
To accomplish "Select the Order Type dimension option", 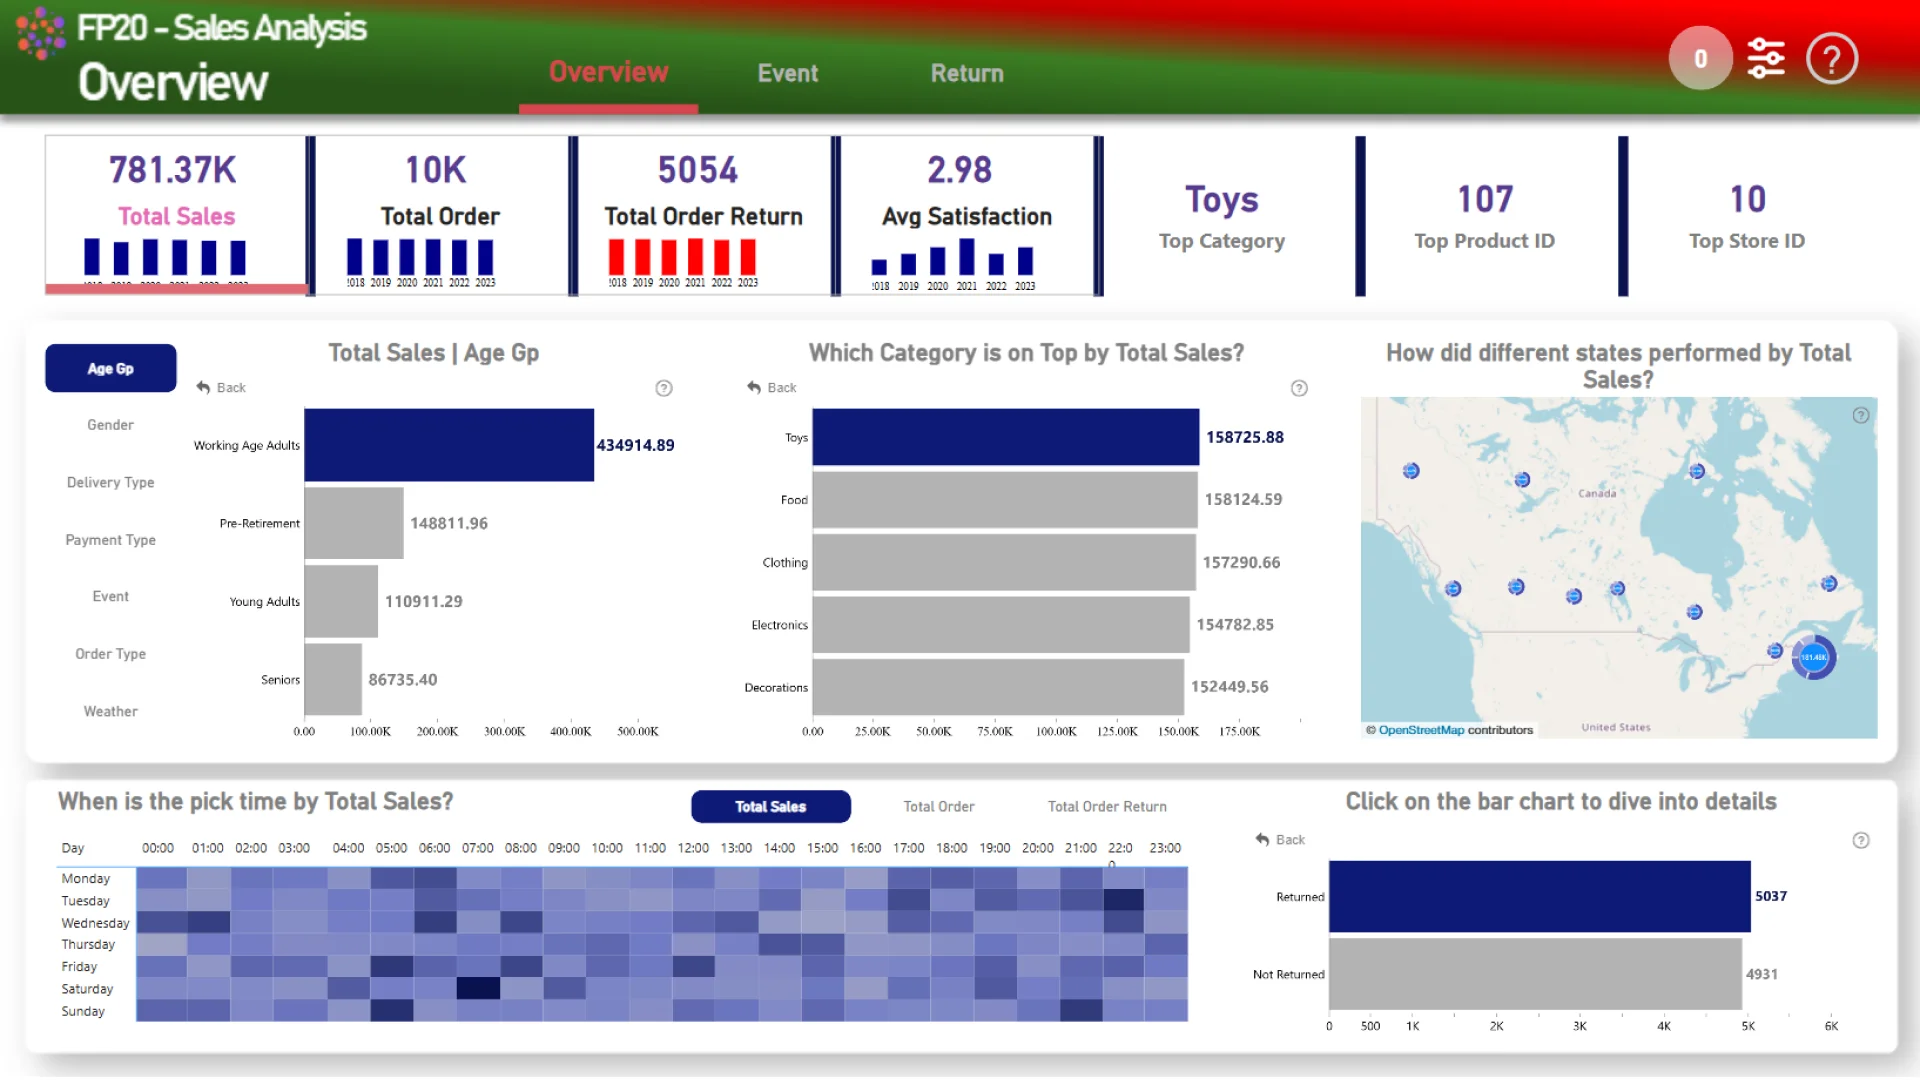I will click(110, 654).
